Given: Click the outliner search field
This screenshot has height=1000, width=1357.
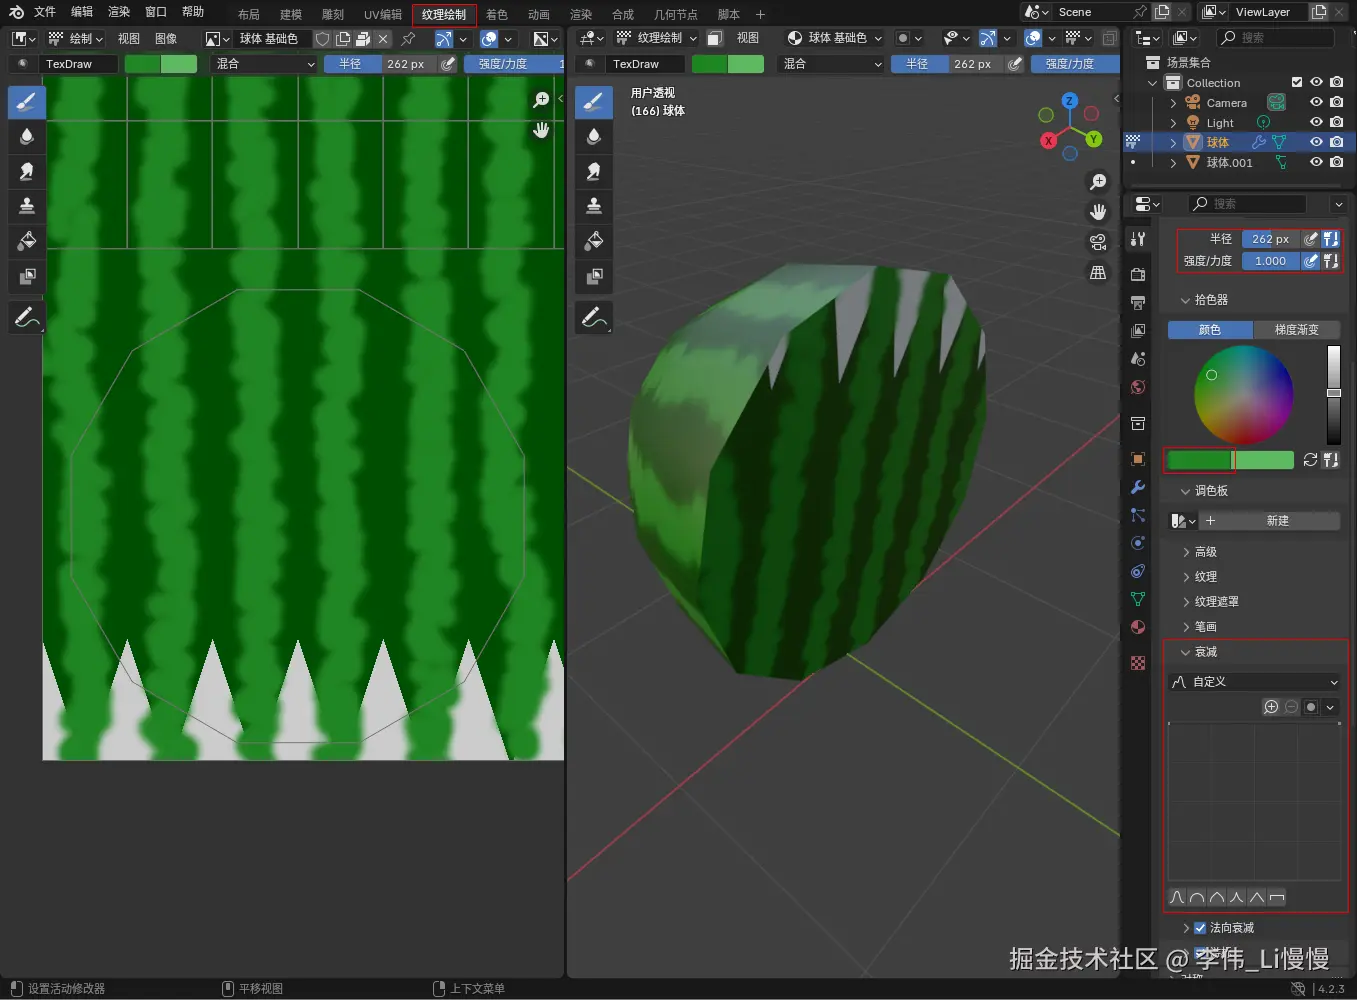Looking at the screenshot, I should [x=1275, y=38].
